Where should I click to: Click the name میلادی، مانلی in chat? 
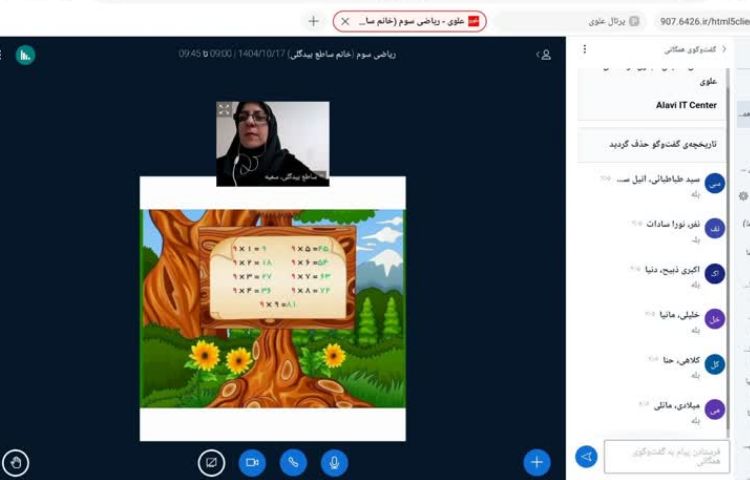click(677, 405)
